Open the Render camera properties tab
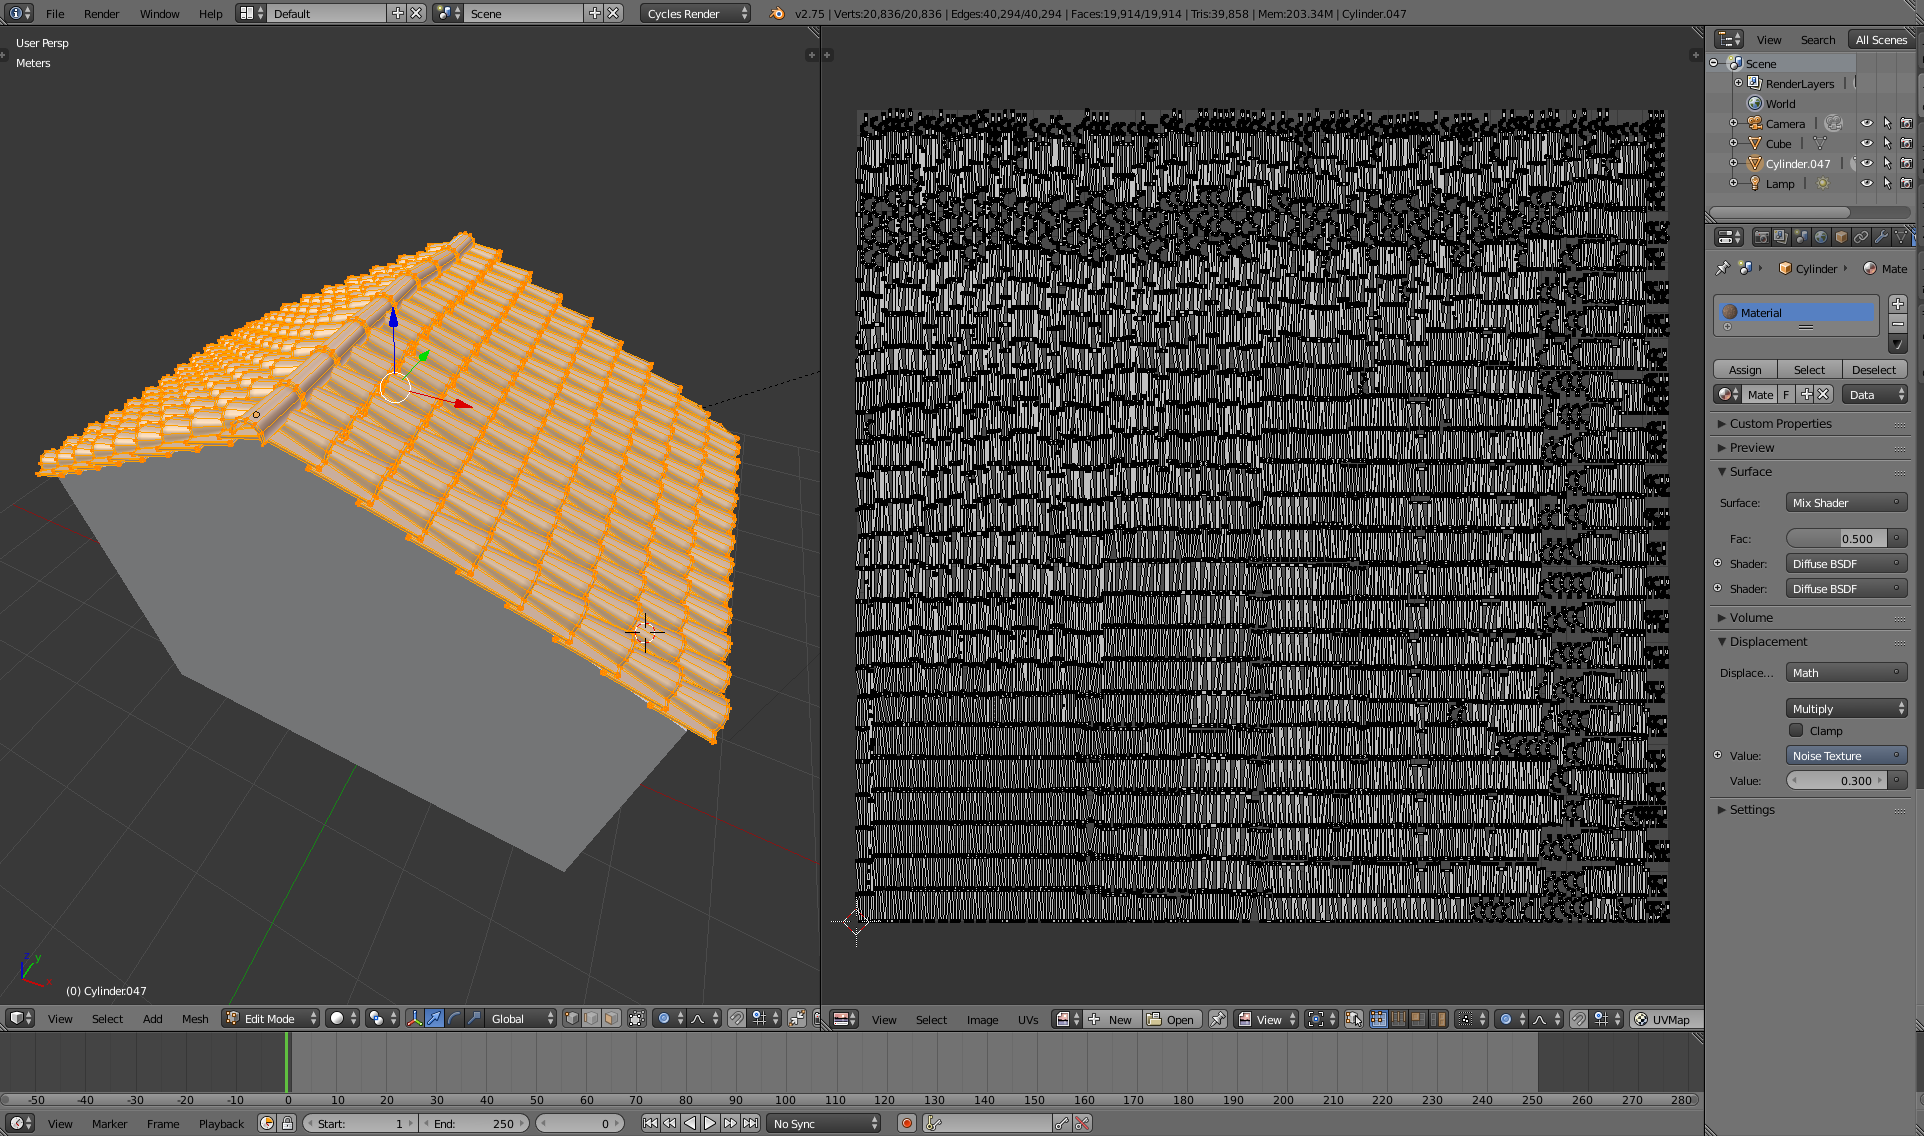The width and height of the screenshot is (1924, 1136). 1762,237
